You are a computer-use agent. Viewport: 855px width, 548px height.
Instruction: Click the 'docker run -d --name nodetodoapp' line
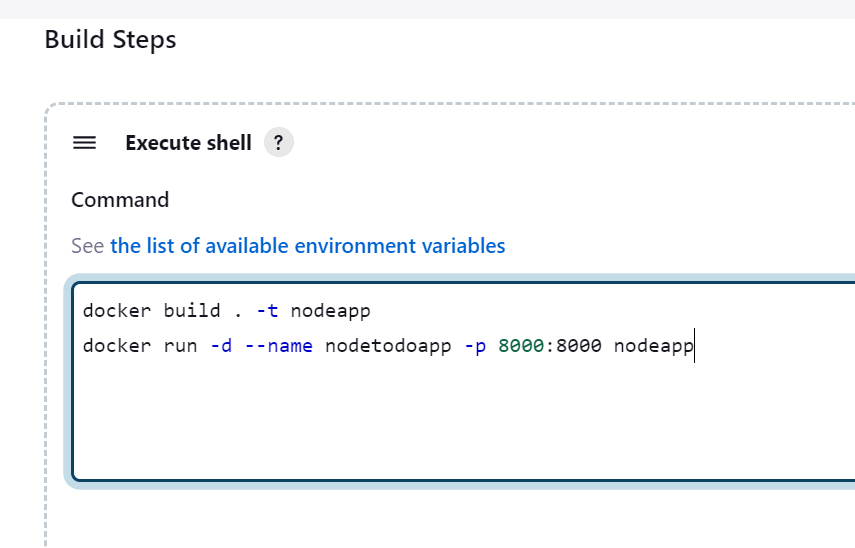pyautogui.click(x=388, y=346)
